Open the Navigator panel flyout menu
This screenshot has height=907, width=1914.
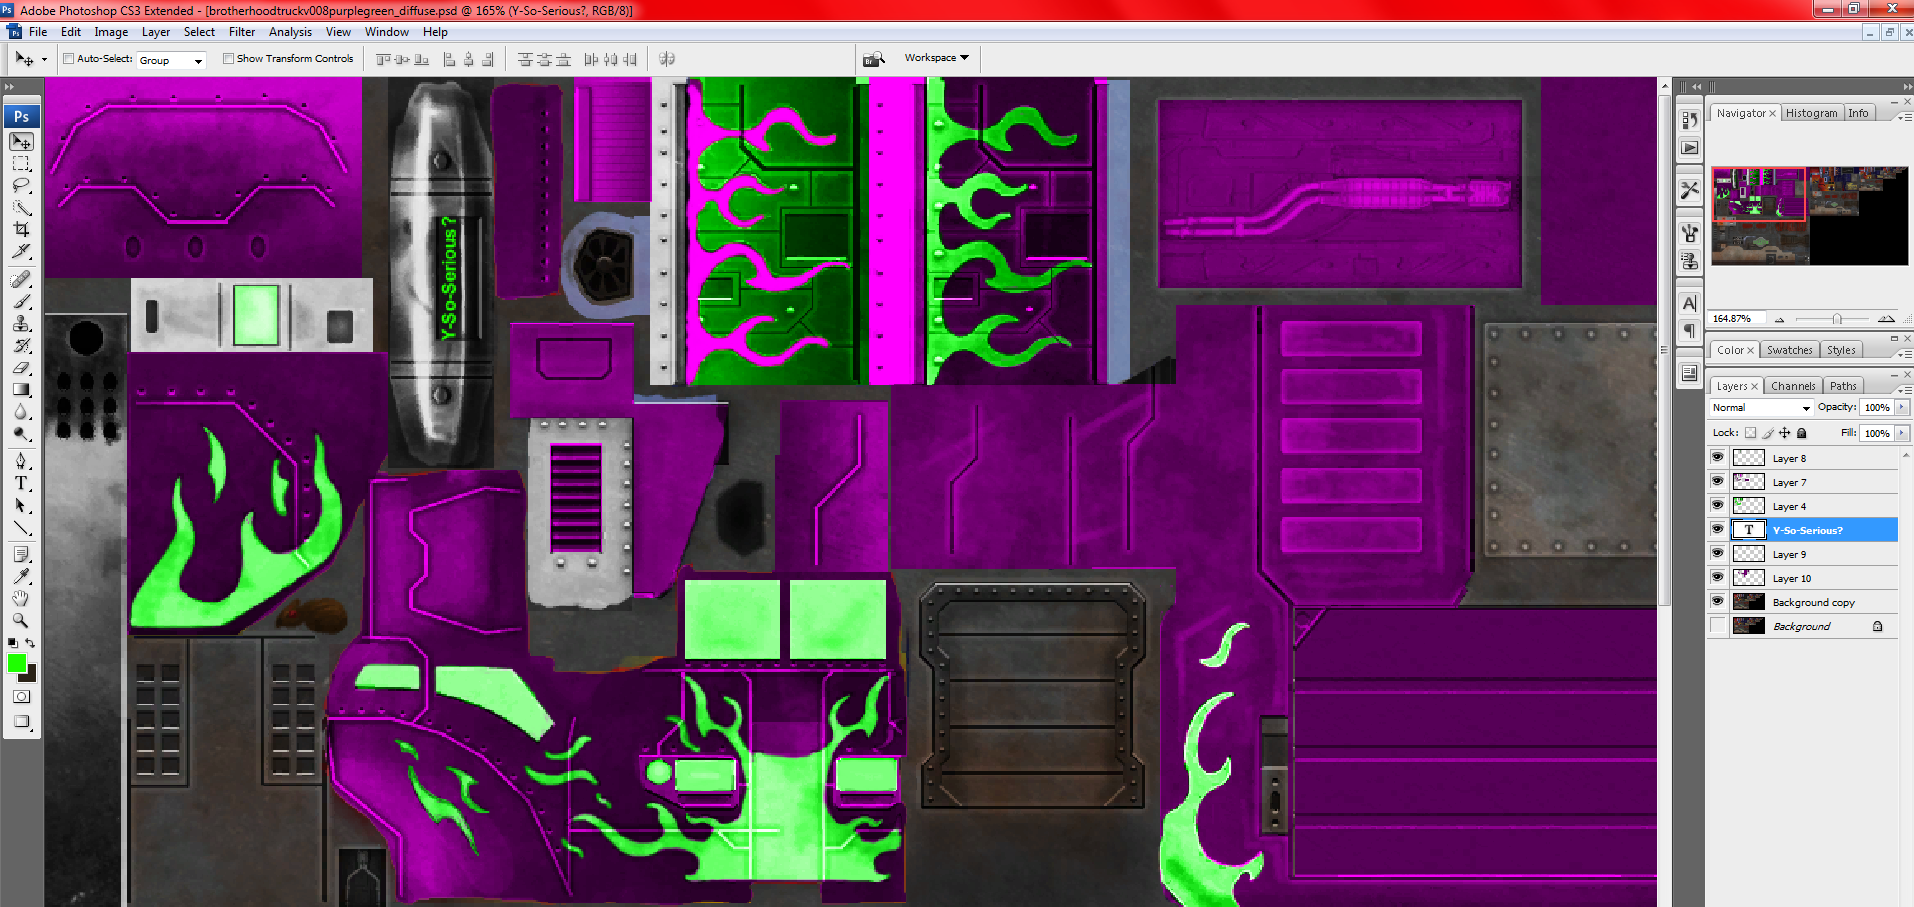[1904, 116]
